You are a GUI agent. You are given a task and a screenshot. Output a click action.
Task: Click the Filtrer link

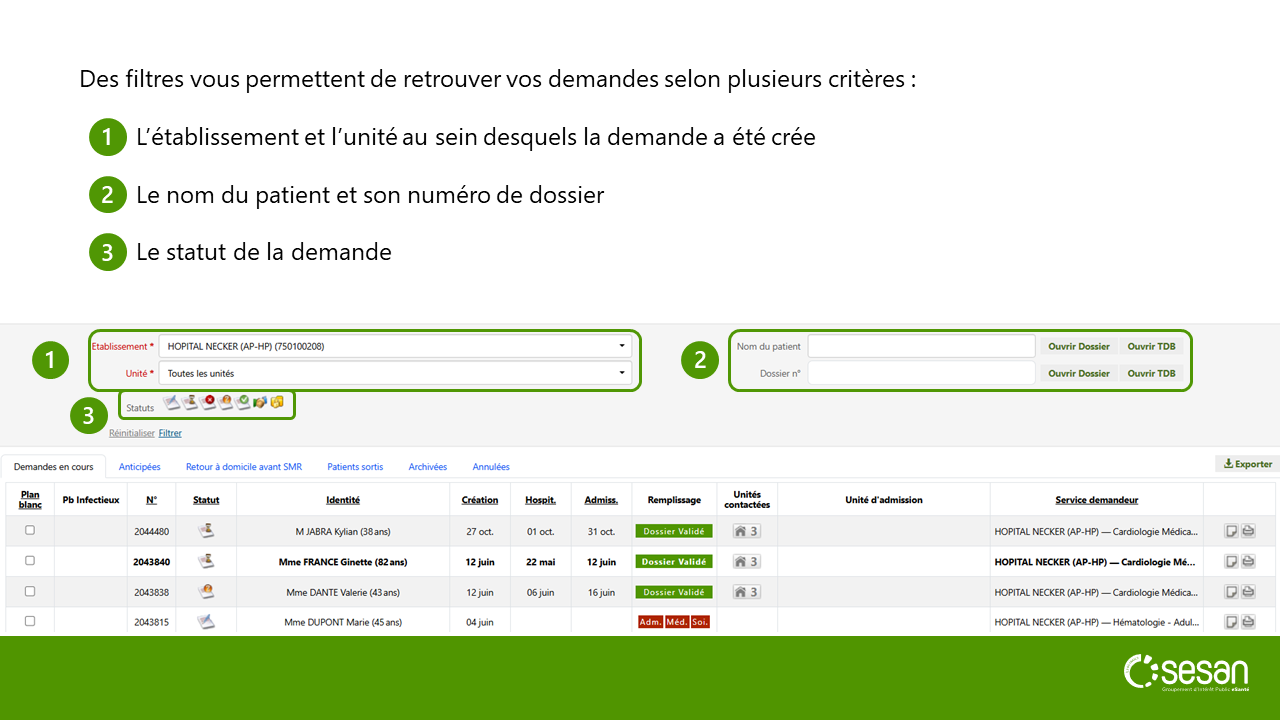170,433
